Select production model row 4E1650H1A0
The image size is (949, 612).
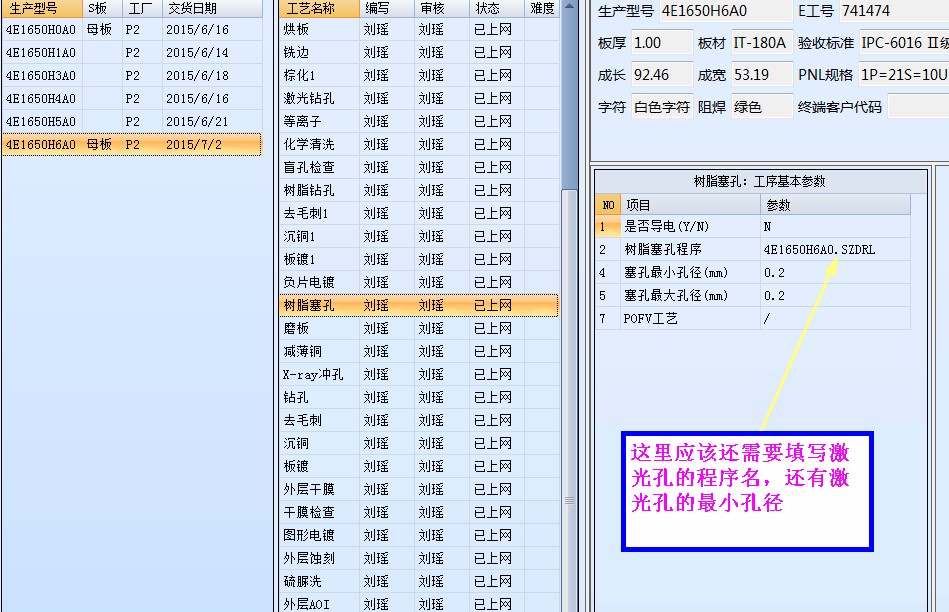click(x=132, y=53)
